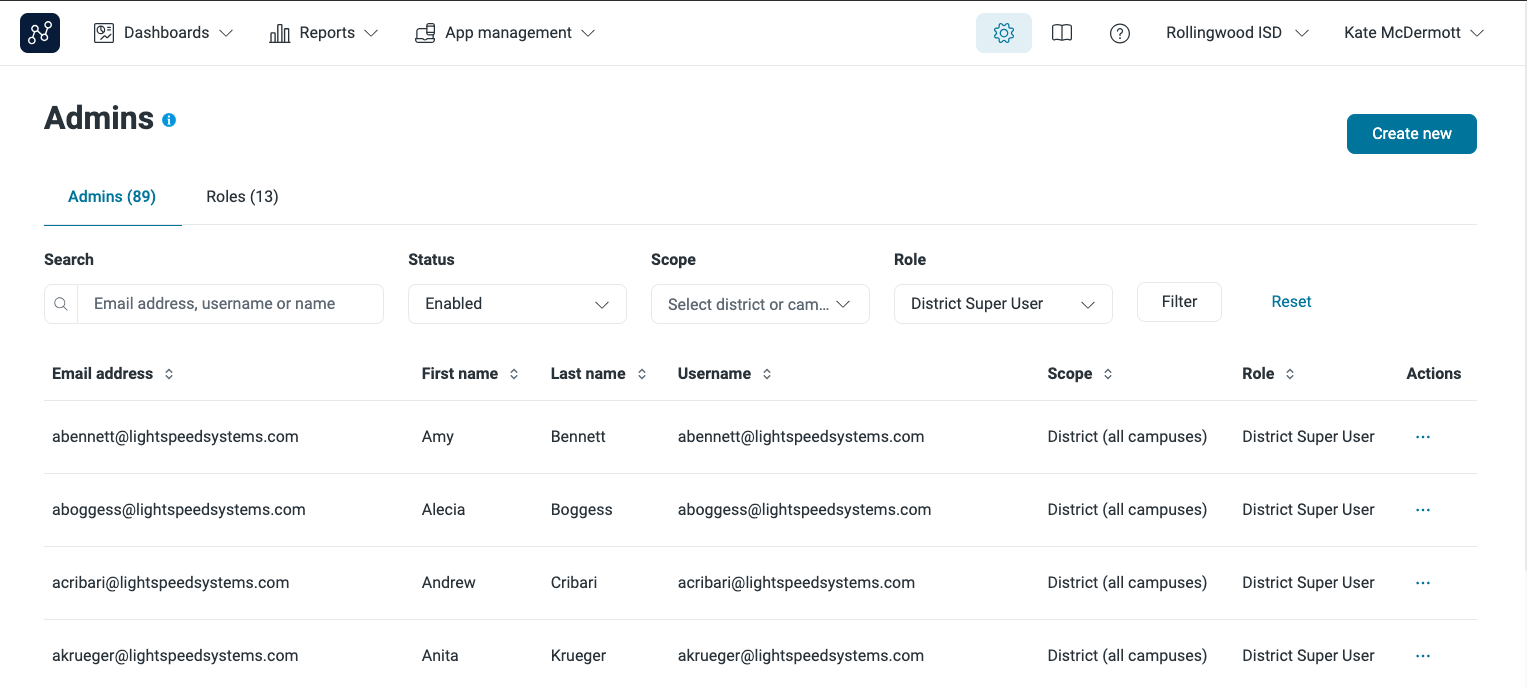1527x688 pixels.
Task: Open the settings gear icon
Action: click(x=1004, y=33)
